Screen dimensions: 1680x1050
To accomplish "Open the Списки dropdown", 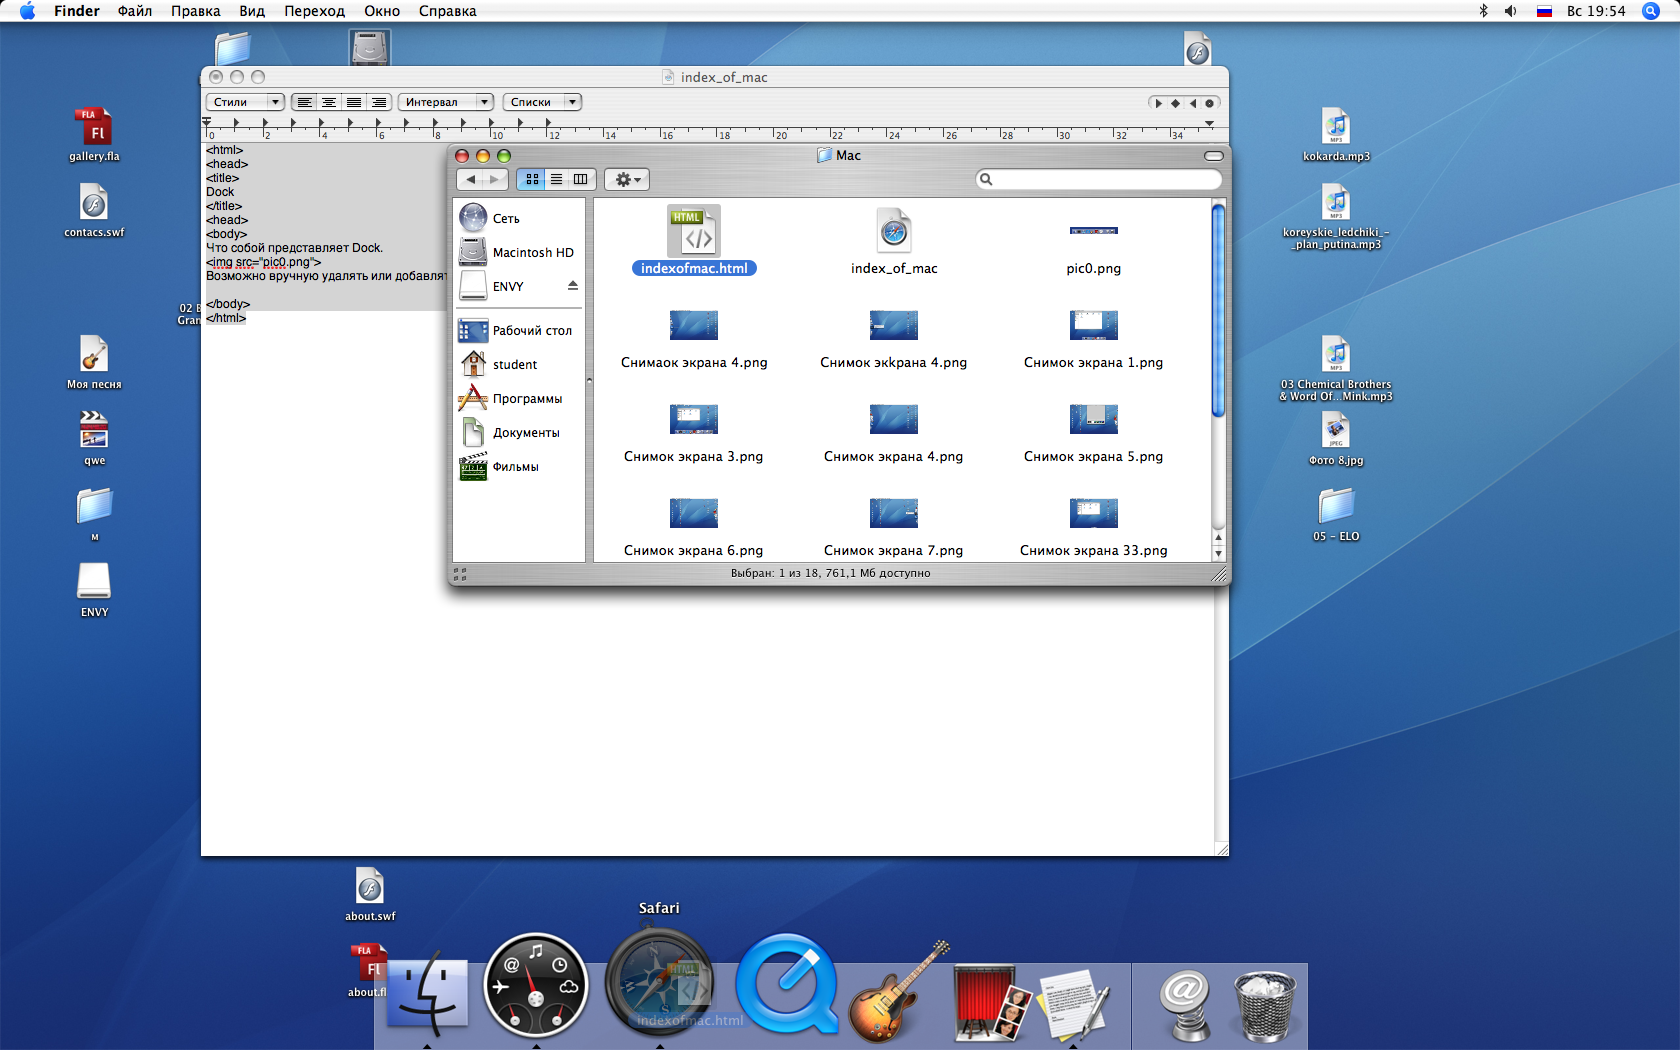I will pyautogui.click(x=542, y=102).
